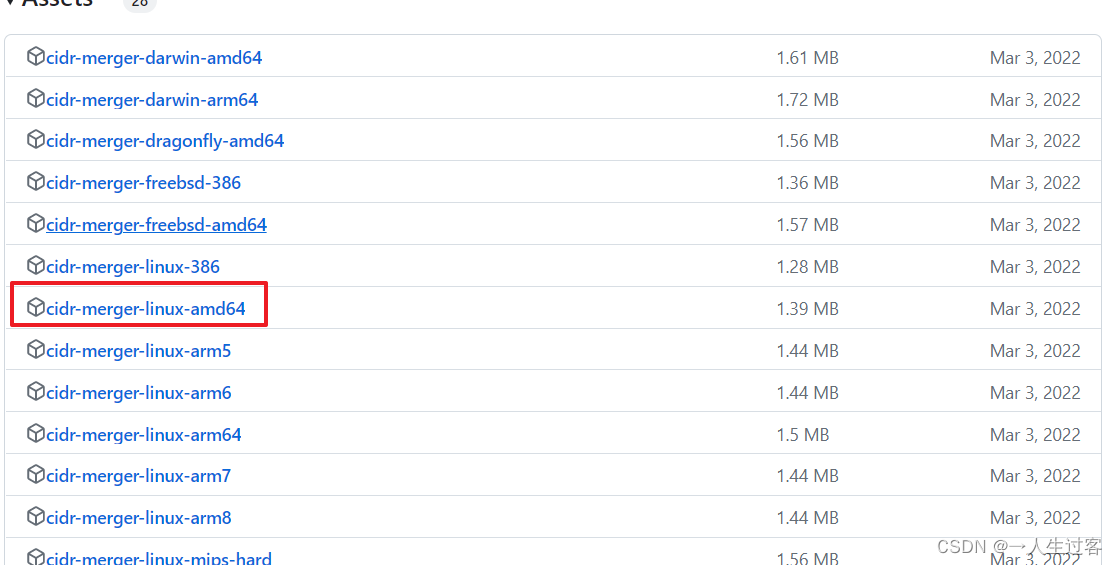Viewport: 1118px width, 565px height.
Task: Click package icon beside cidr-merger-freebsd-386
Action: [36, 182]
